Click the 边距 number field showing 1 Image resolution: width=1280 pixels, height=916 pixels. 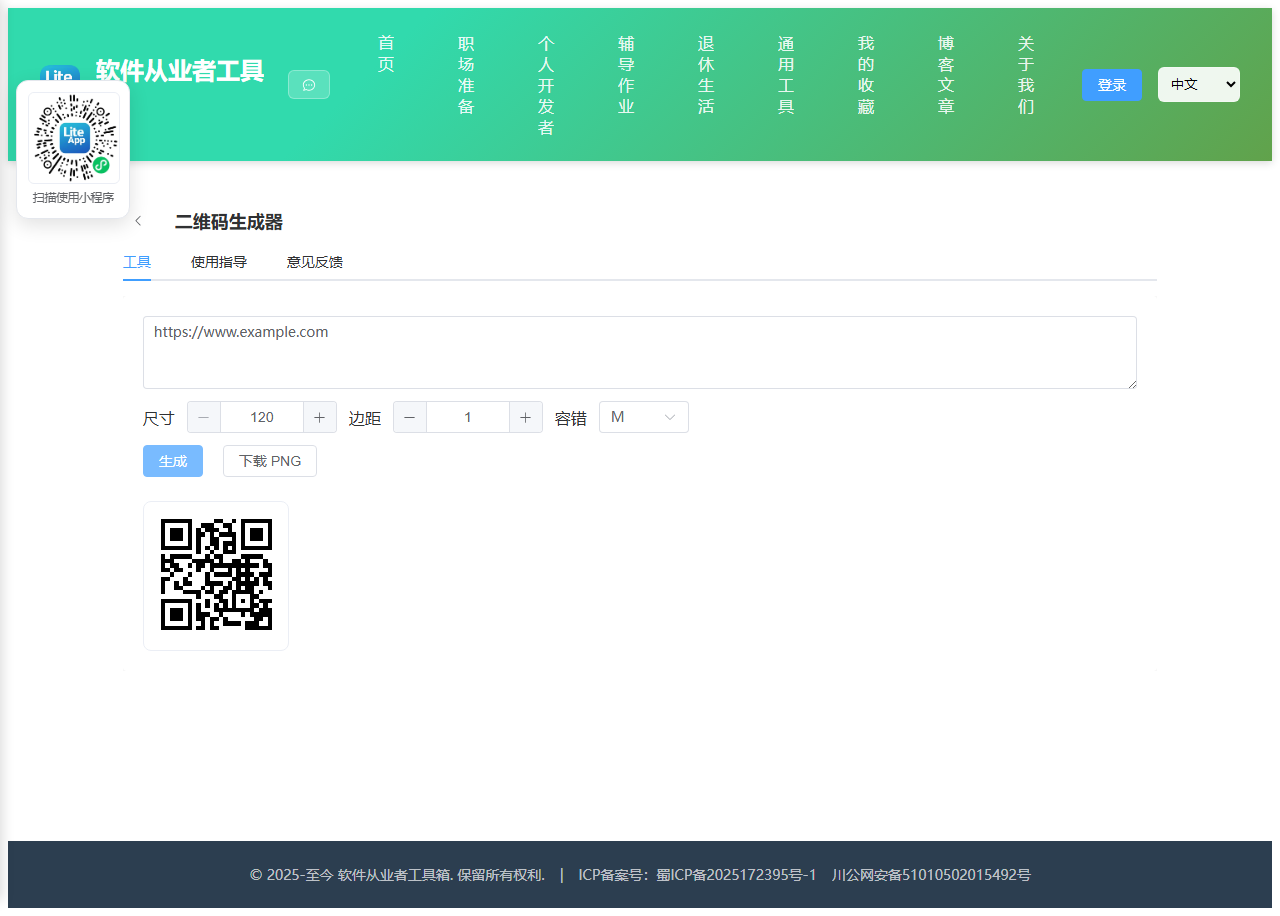(468, 417)
